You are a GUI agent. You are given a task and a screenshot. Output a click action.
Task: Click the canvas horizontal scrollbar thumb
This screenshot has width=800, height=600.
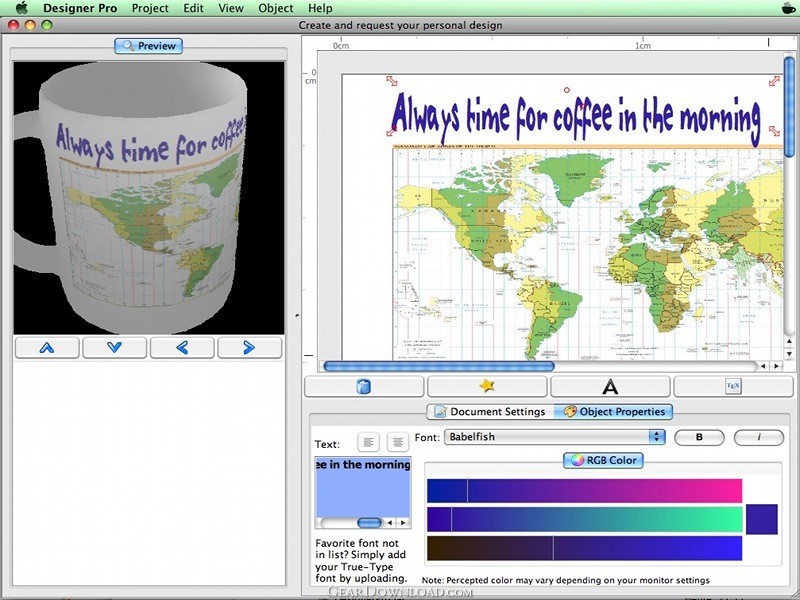click(439, 366)
